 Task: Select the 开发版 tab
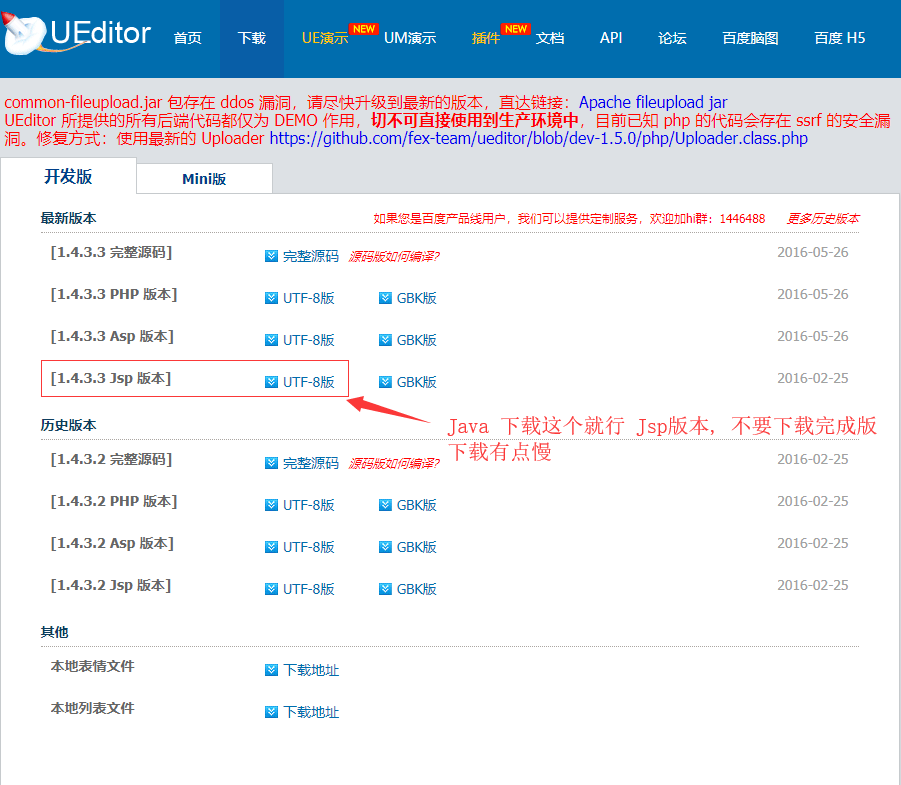coord(67,177)
